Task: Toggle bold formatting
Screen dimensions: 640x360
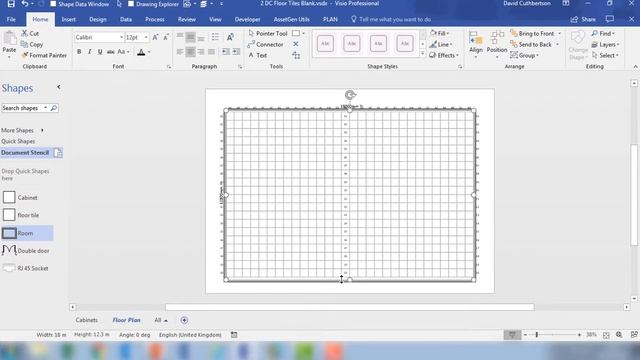Action: pyautogui.click(x=79, y=52)
